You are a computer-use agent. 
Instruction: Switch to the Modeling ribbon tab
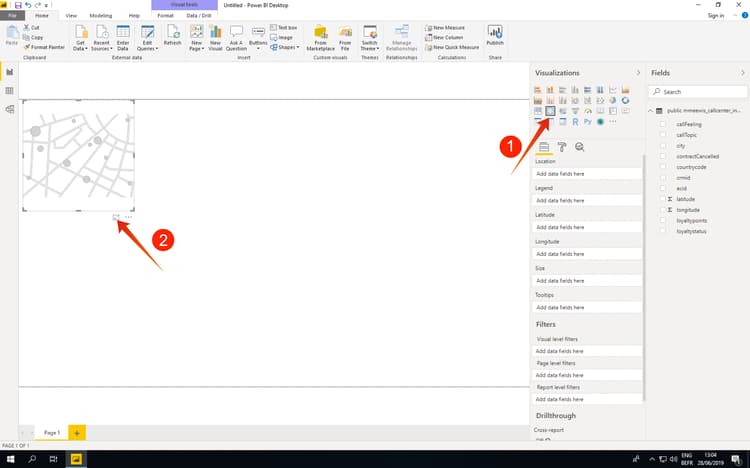tap(101, 16)
